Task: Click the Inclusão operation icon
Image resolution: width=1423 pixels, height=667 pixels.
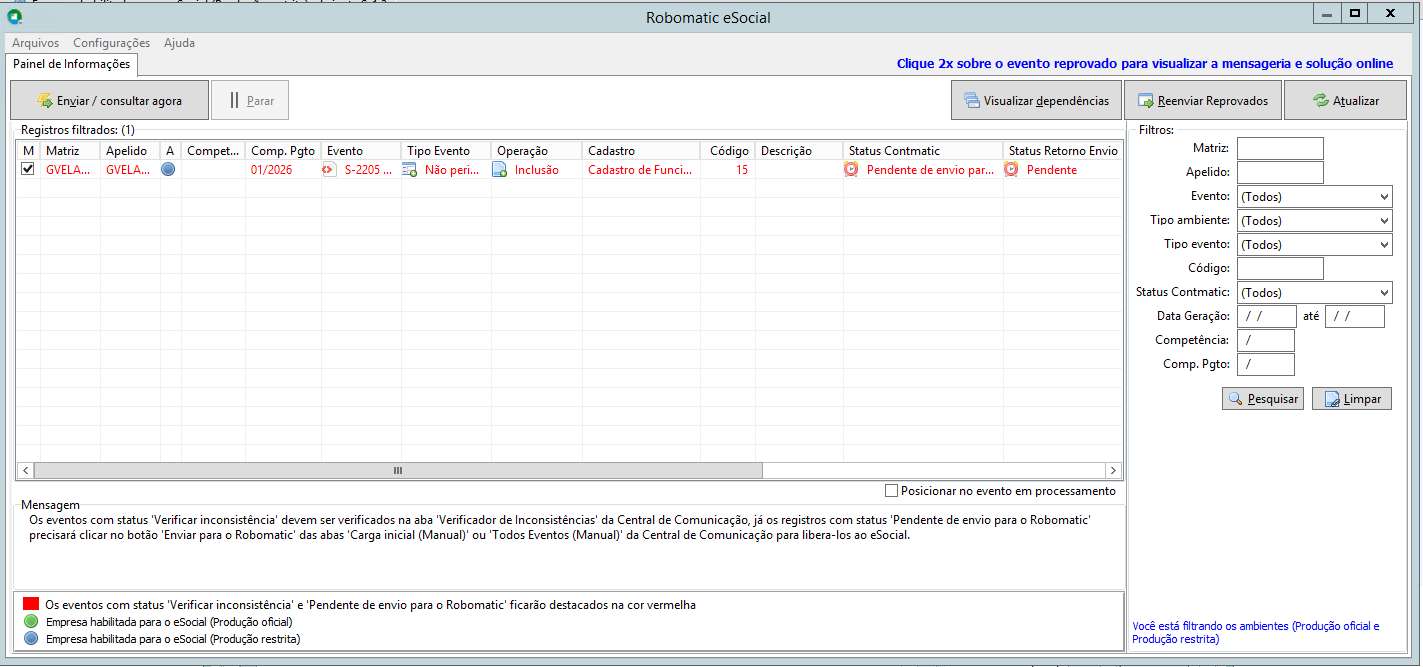Action: [499, 170]
